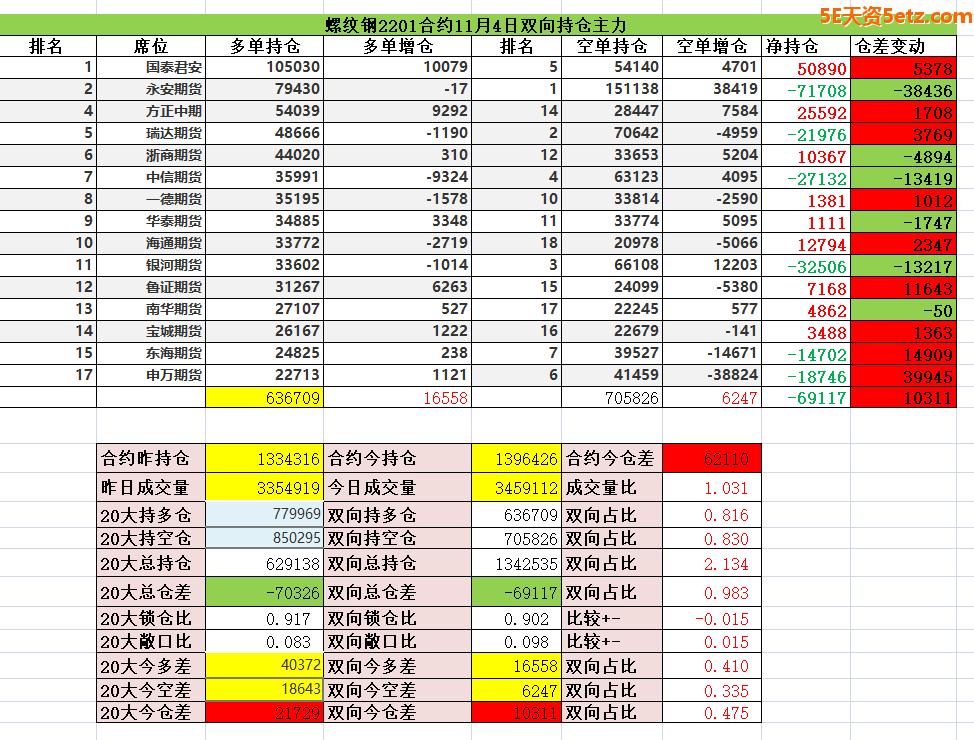974x740 pixels.
Task: Select yellow cell 1396426
Action: point(516,459)
